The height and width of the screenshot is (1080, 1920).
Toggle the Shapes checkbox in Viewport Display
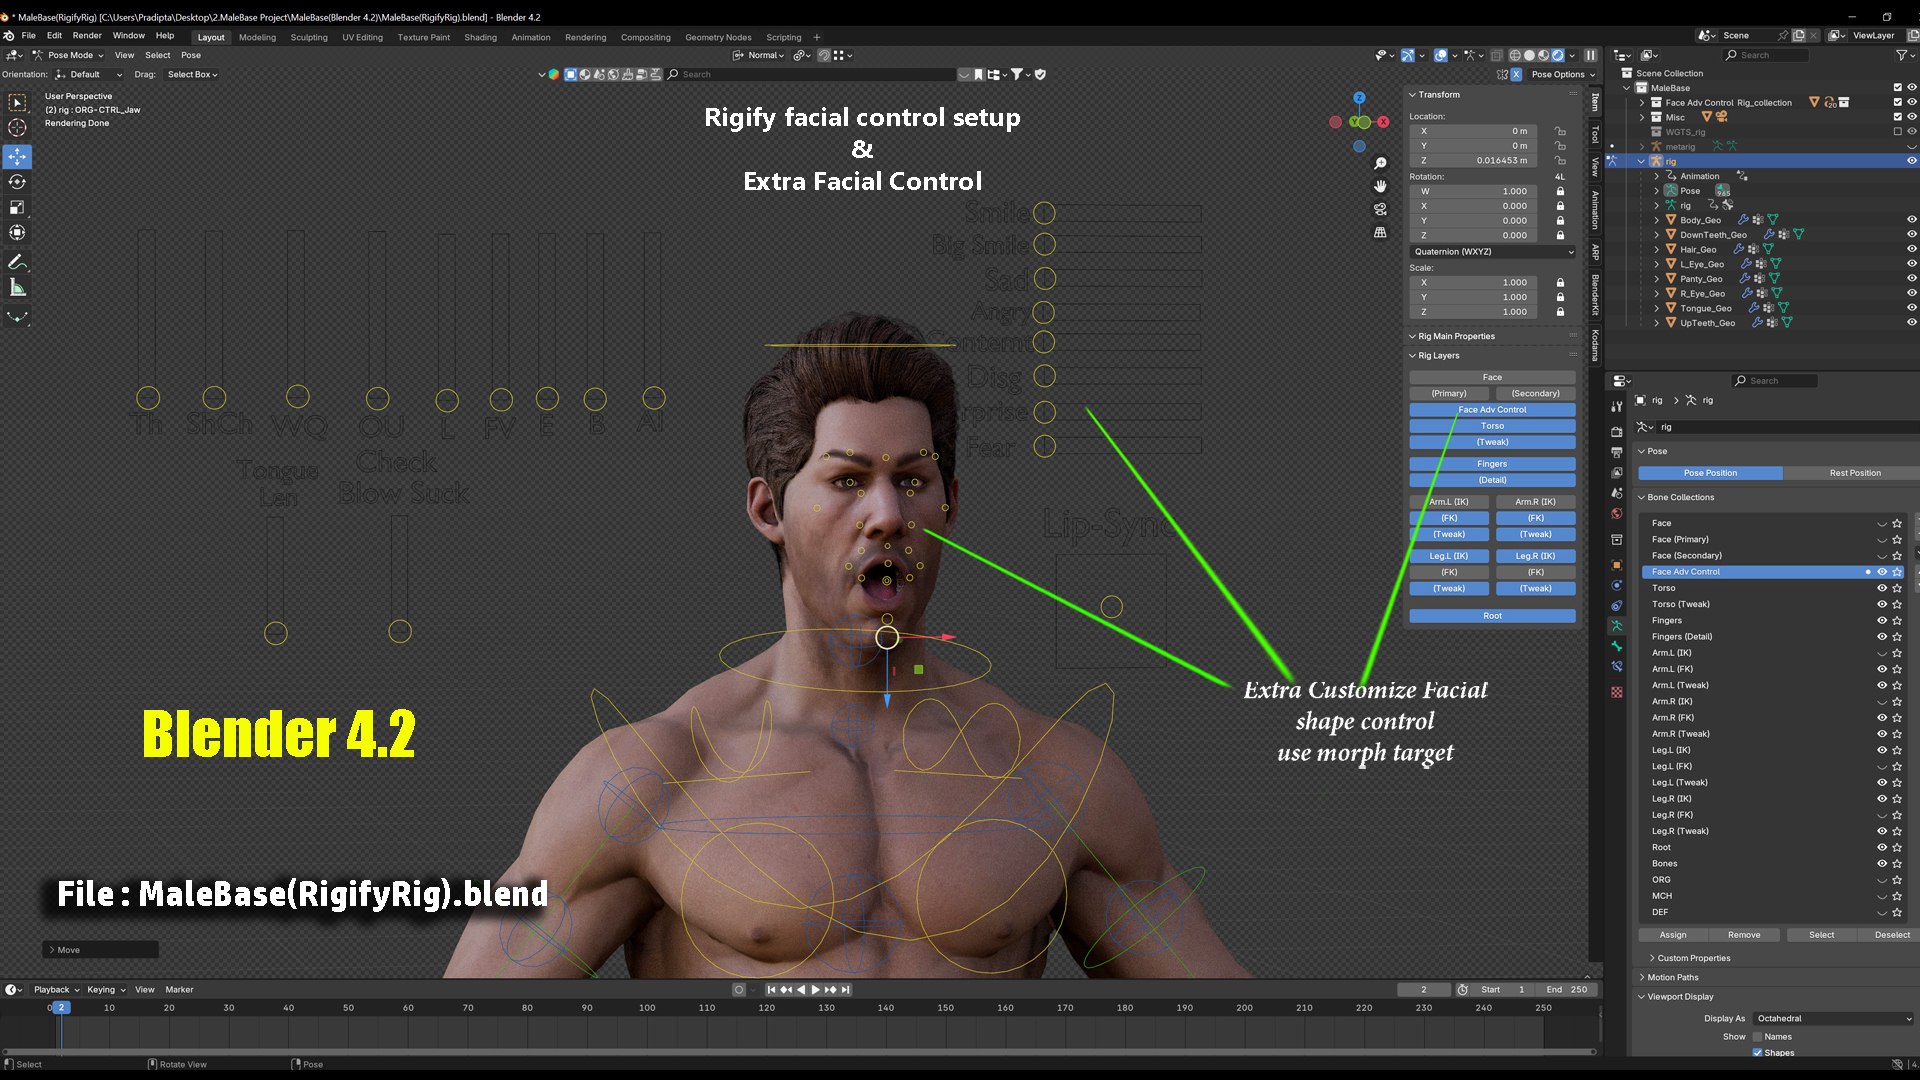pyautogui.click(x=1757, y=1052)
